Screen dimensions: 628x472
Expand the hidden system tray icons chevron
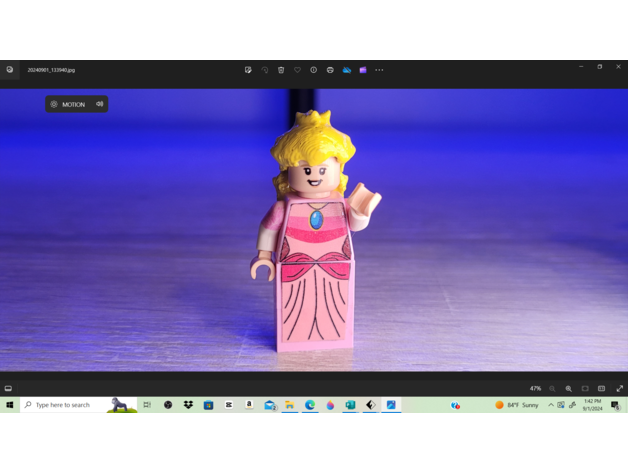(x=551, y=405)
